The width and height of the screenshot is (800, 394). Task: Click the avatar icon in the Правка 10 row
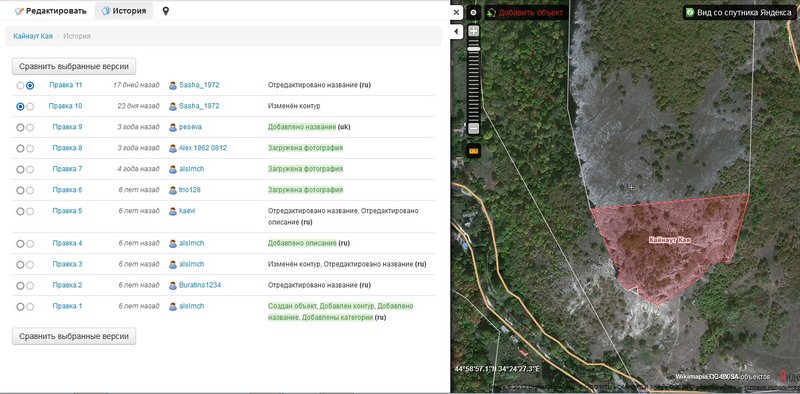(173, 107)
